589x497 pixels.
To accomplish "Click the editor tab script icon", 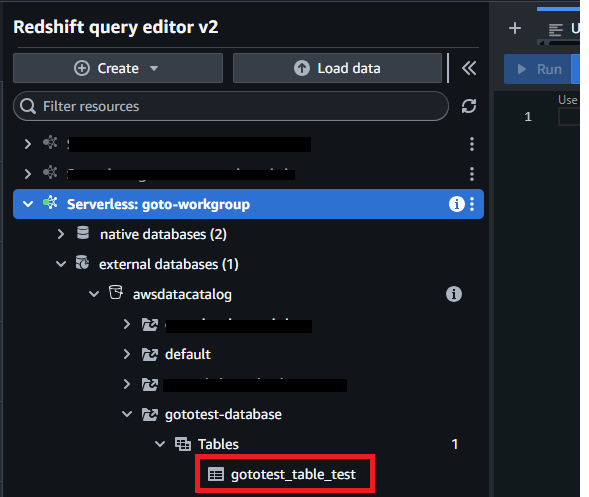I will click(x=555, y=30).
